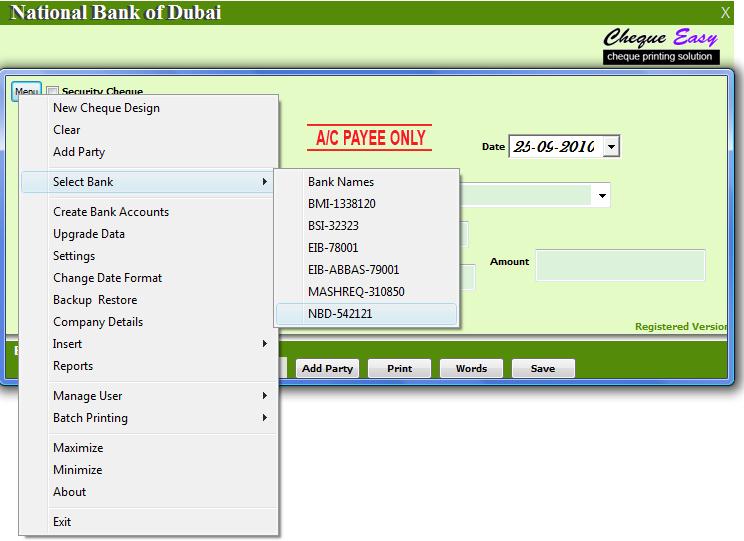
Task: Click the Registered Version text
Action: click(x=681, y=326)
